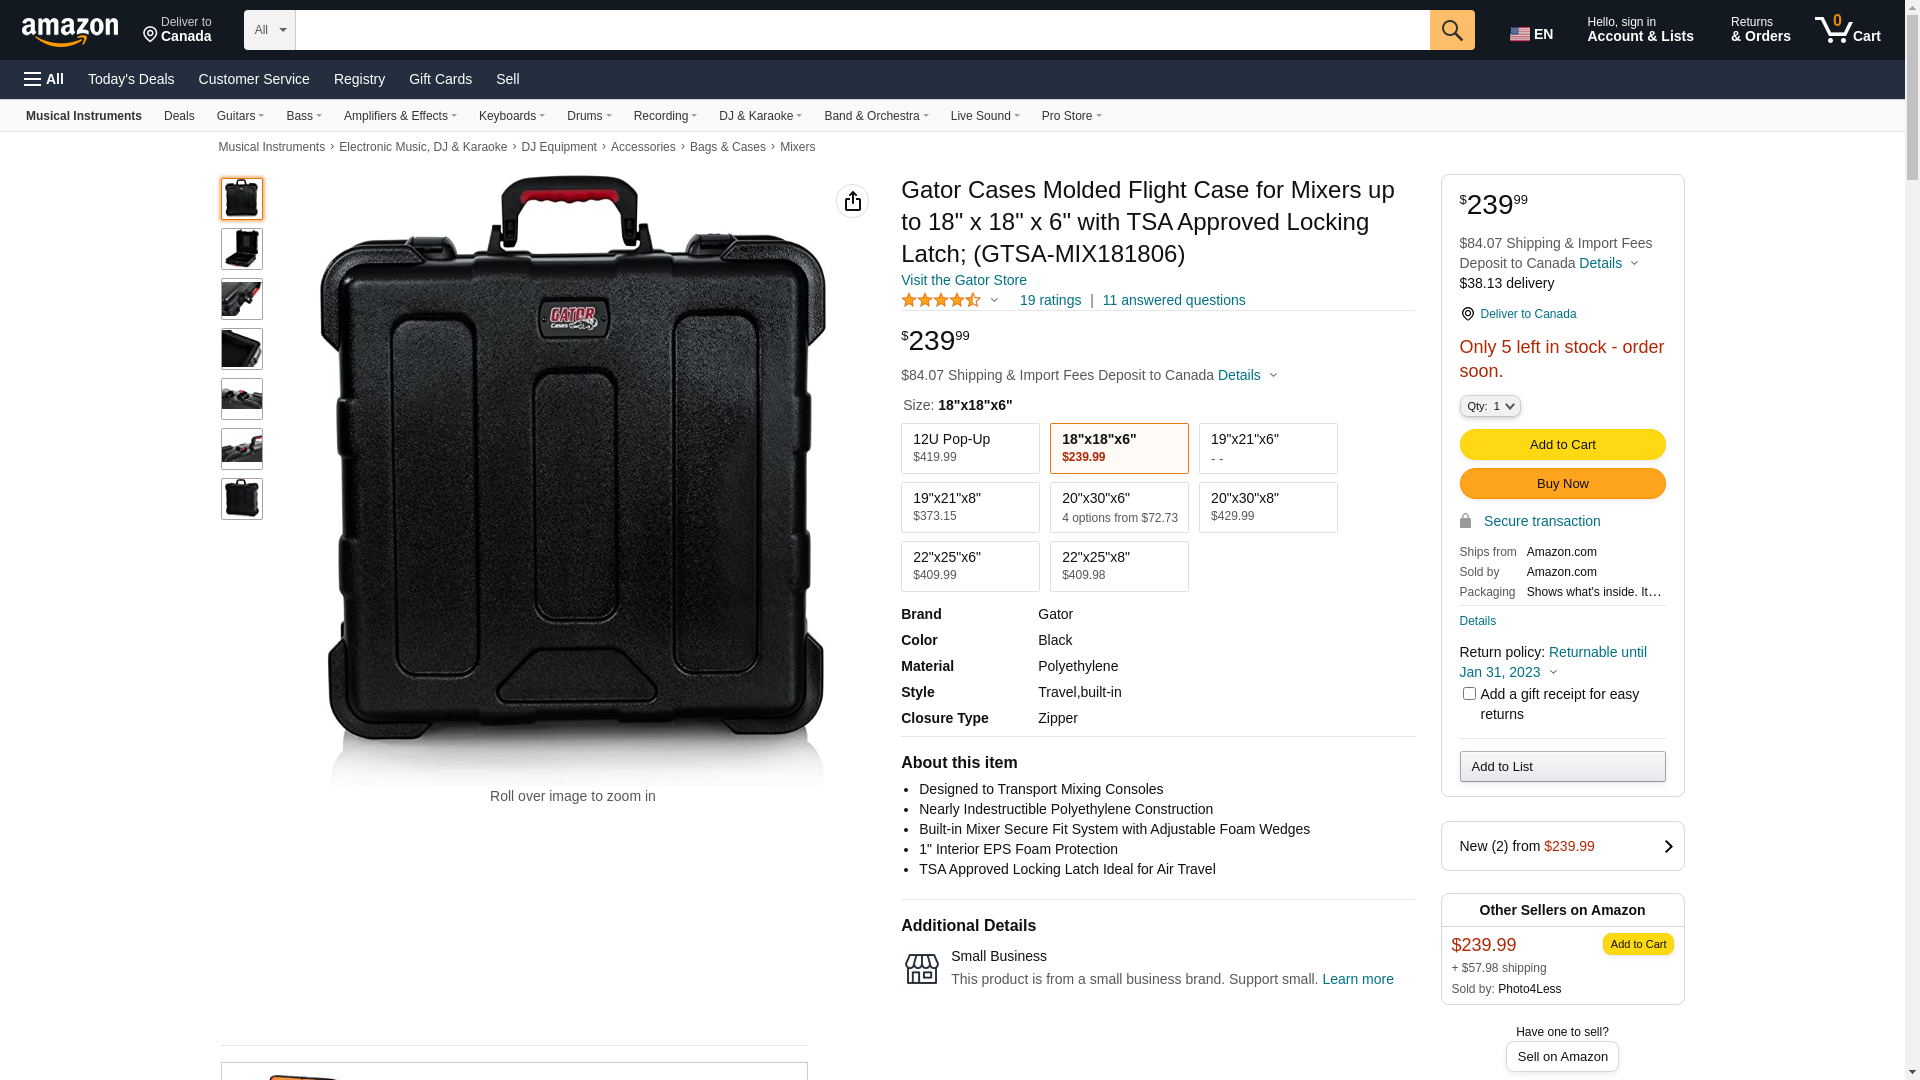
Task: Open the Recording category menu
Action: 665,116
